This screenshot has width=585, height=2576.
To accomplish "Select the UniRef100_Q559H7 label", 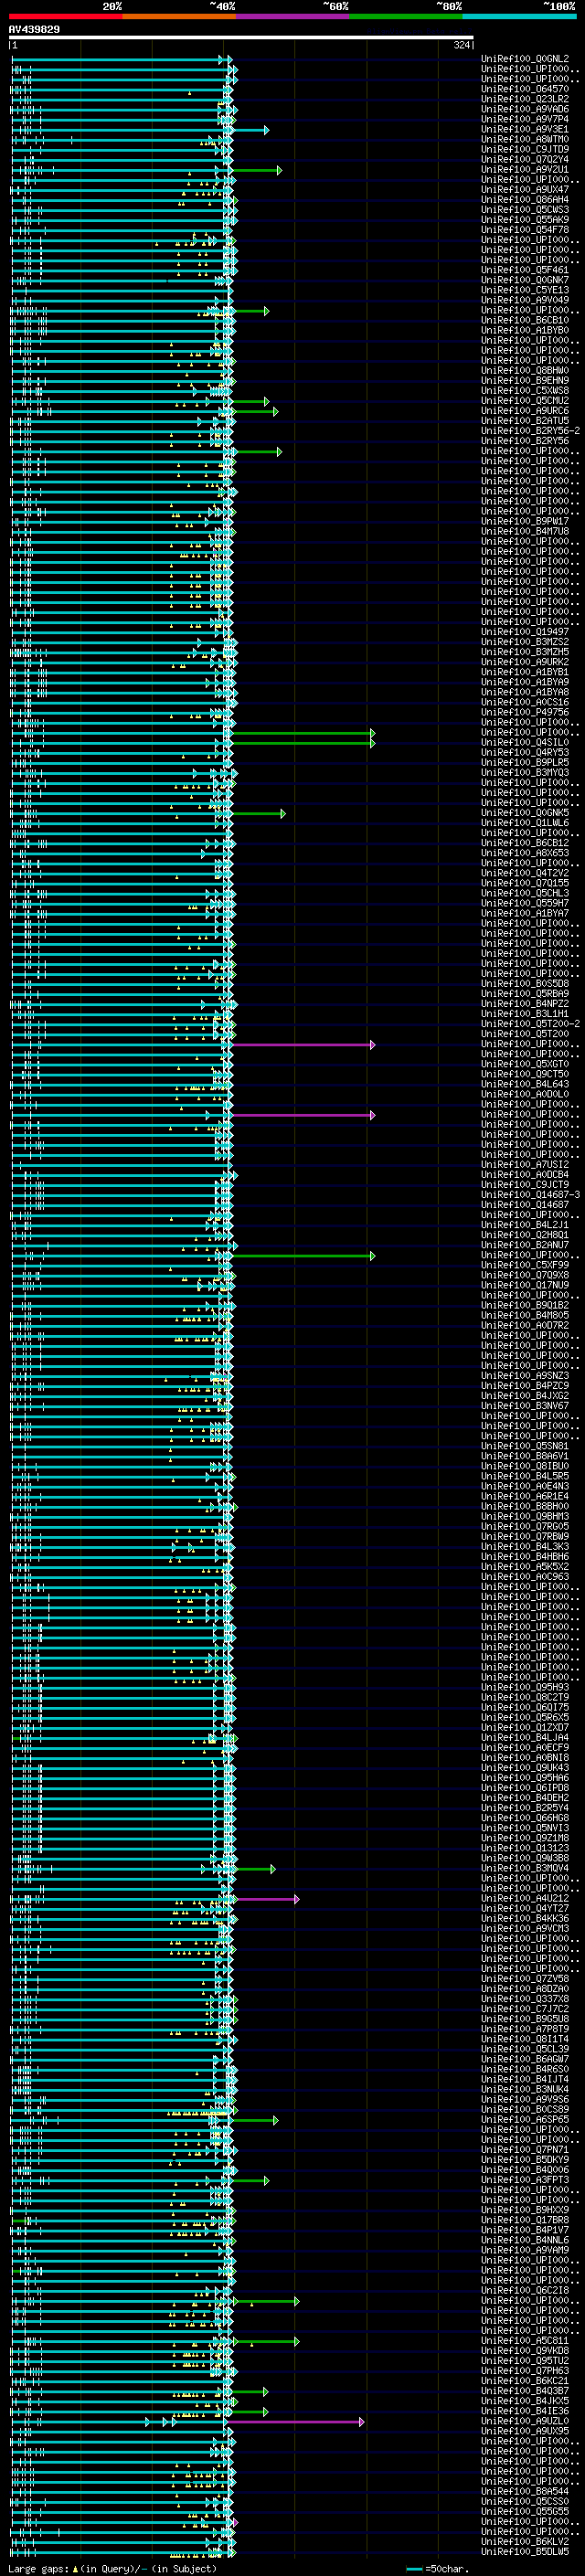I will (x=524, y=903).
